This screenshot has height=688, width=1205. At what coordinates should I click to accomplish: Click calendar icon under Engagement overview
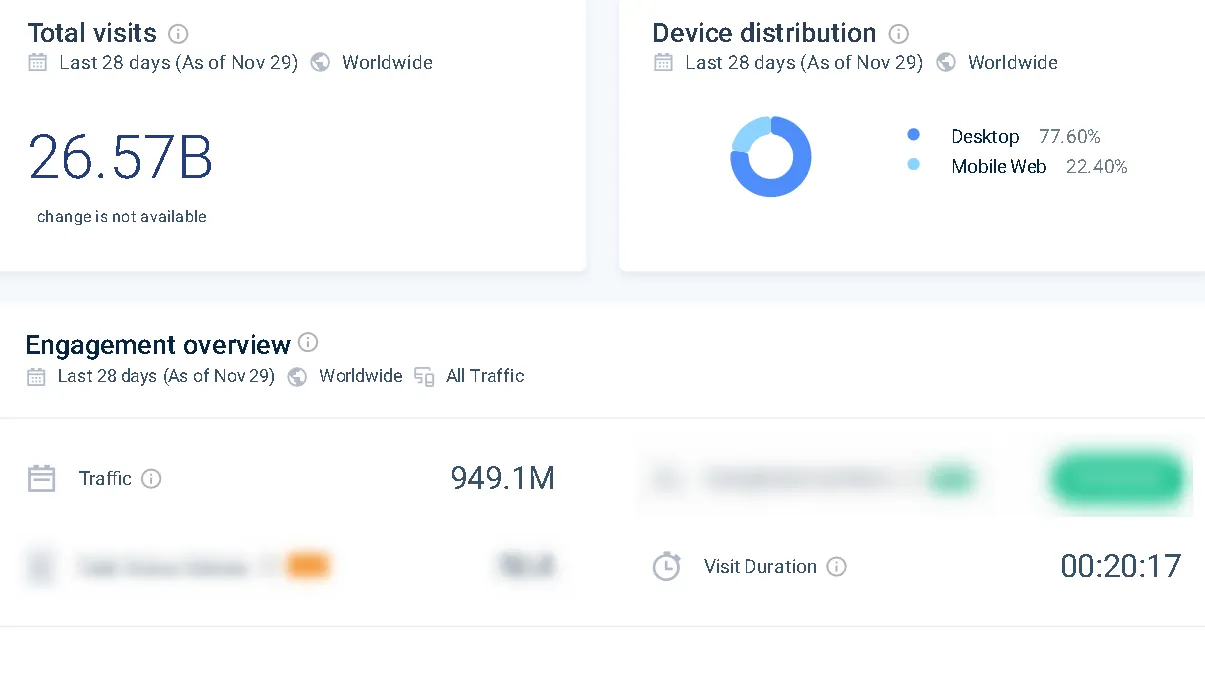(x=36, y=377)
